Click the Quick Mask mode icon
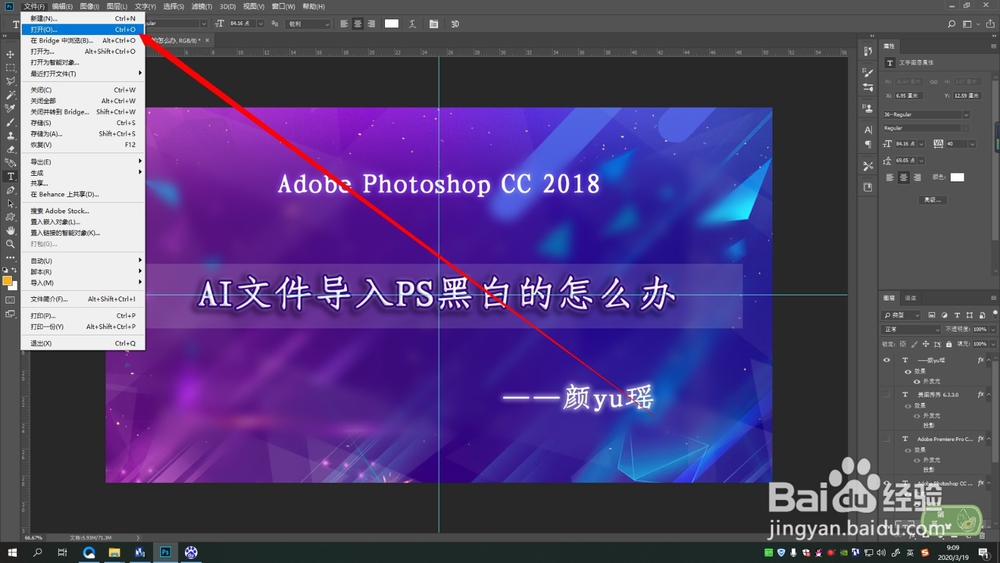Image resolution: width=1000 pixels, height=563 pixels. 10,300
